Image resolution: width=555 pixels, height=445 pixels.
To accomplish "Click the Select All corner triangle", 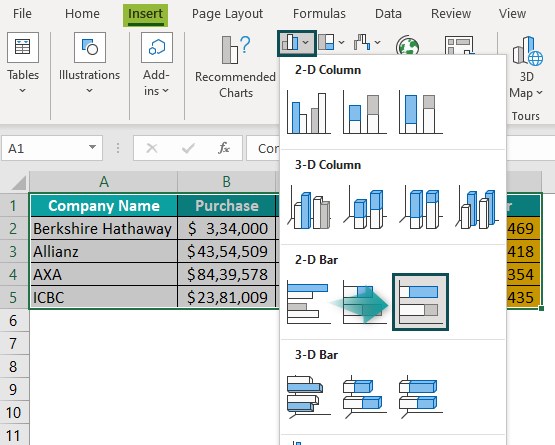I will pos(18,183).
